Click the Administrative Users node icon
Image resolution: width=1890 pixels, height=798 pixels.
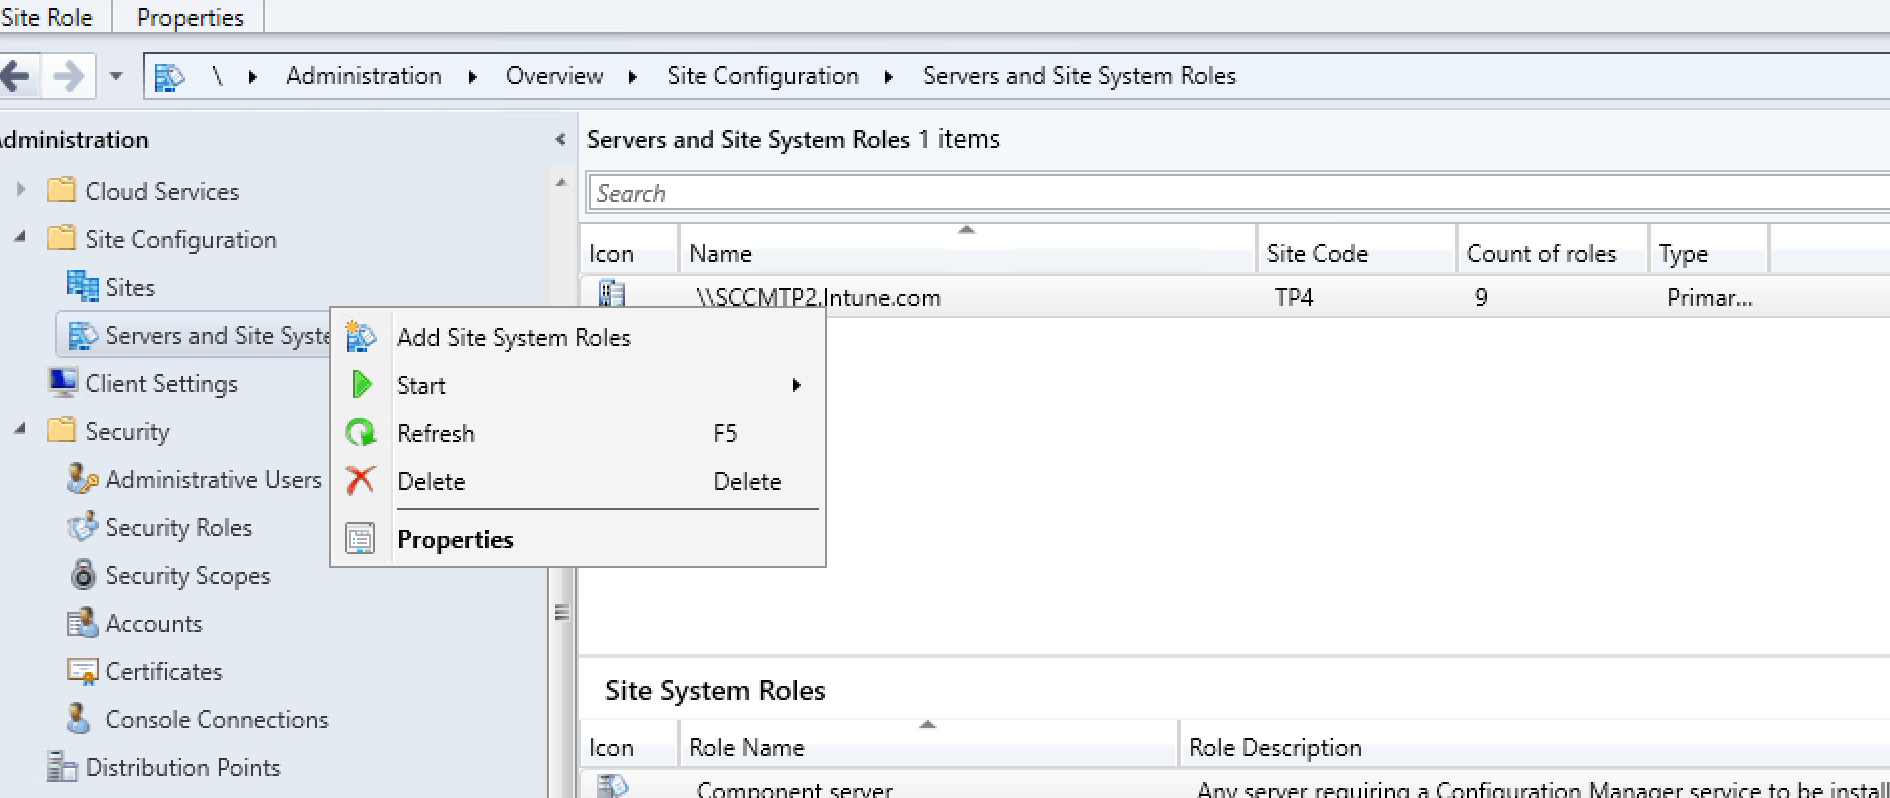pos(82,479)
